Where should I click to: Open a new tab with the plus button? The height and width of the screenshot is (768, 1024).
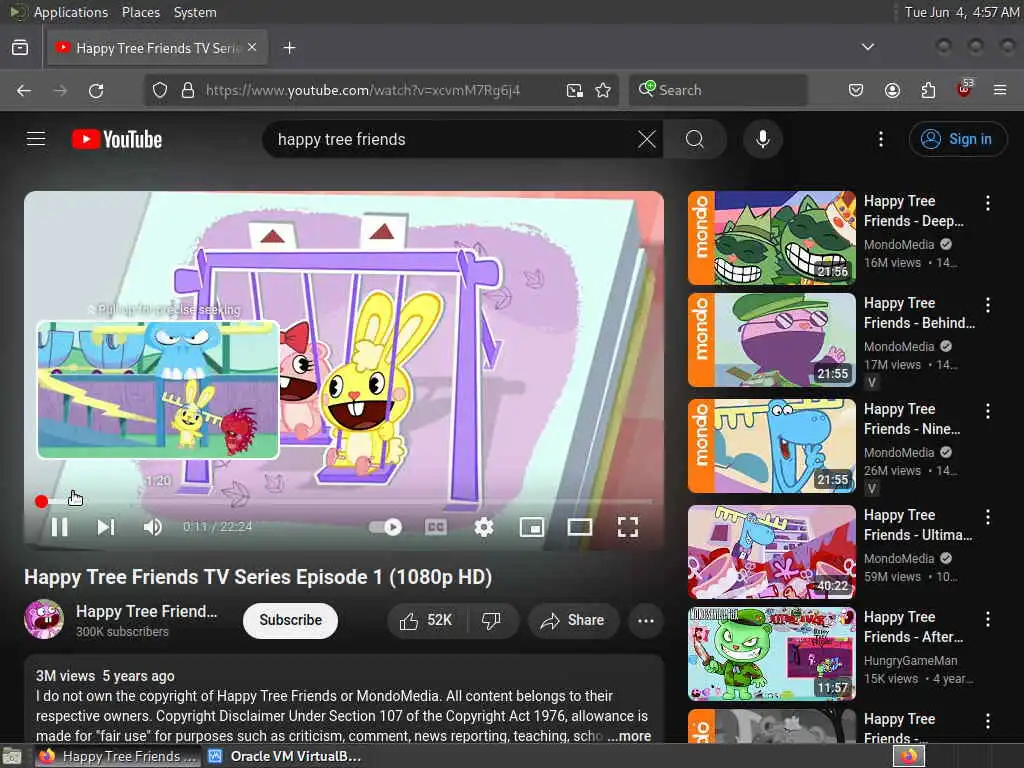[x=289, y=48]
